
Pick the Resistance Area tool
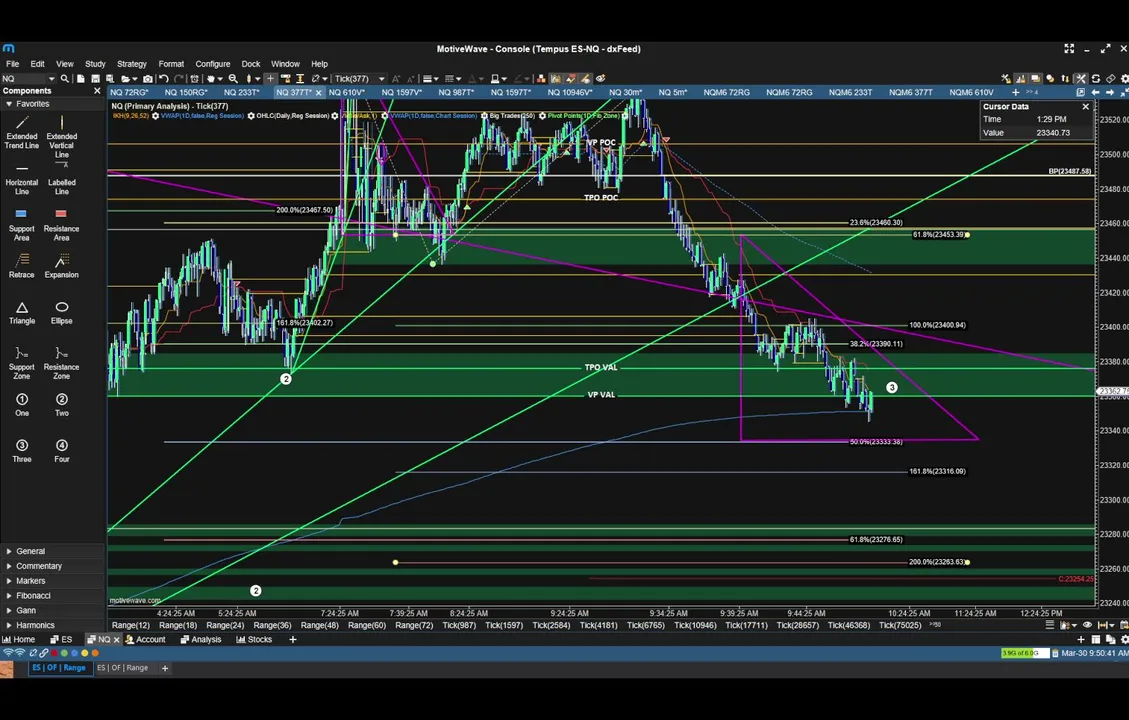[x=61, y=225]
